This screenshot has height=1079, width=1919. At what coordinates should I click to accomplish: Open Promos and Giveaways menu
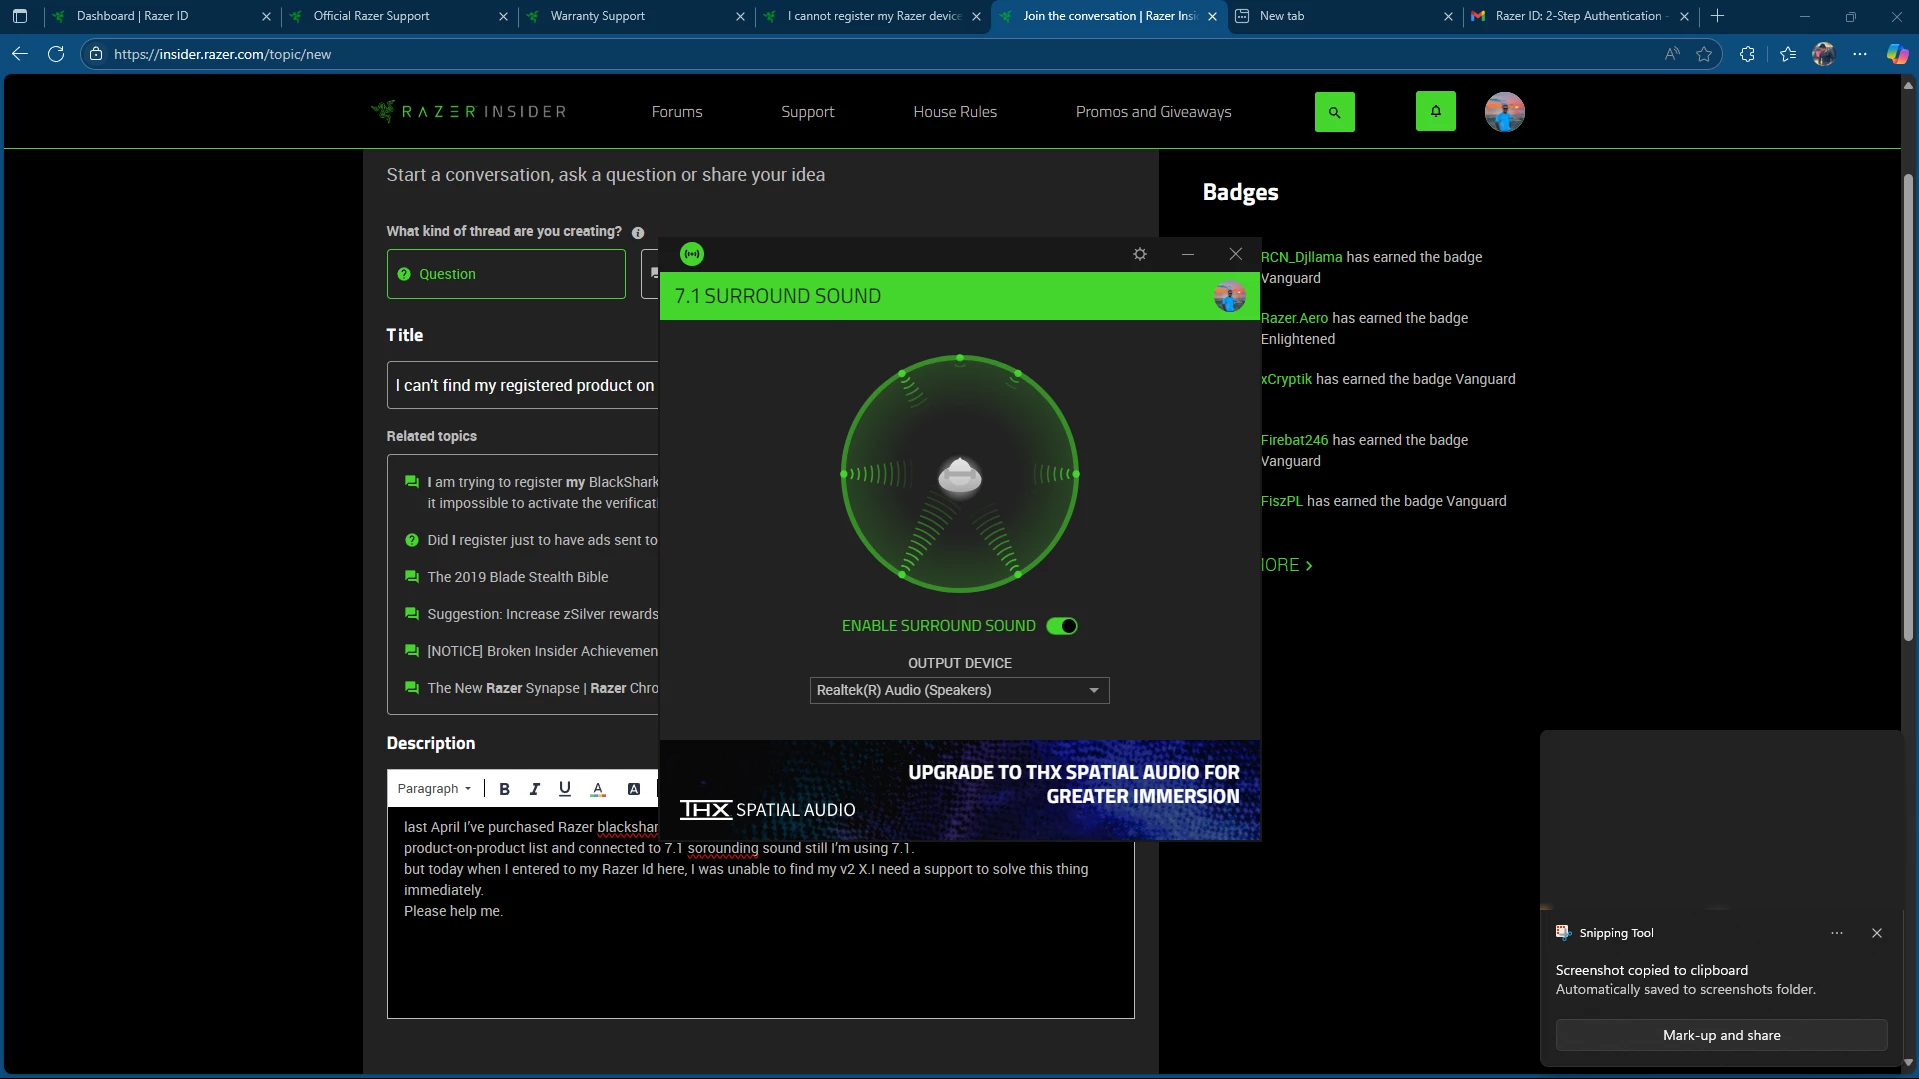(x=1153, y=112)
